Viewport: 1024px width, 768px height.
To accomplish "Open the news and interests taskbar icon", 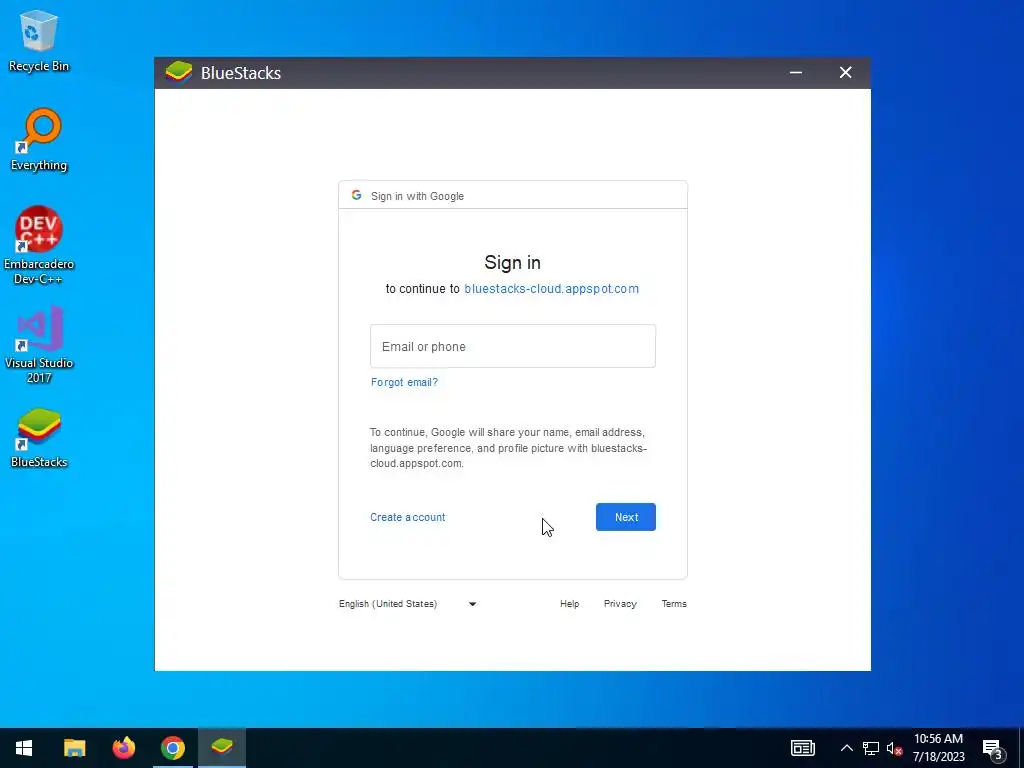I will [803, 748].
